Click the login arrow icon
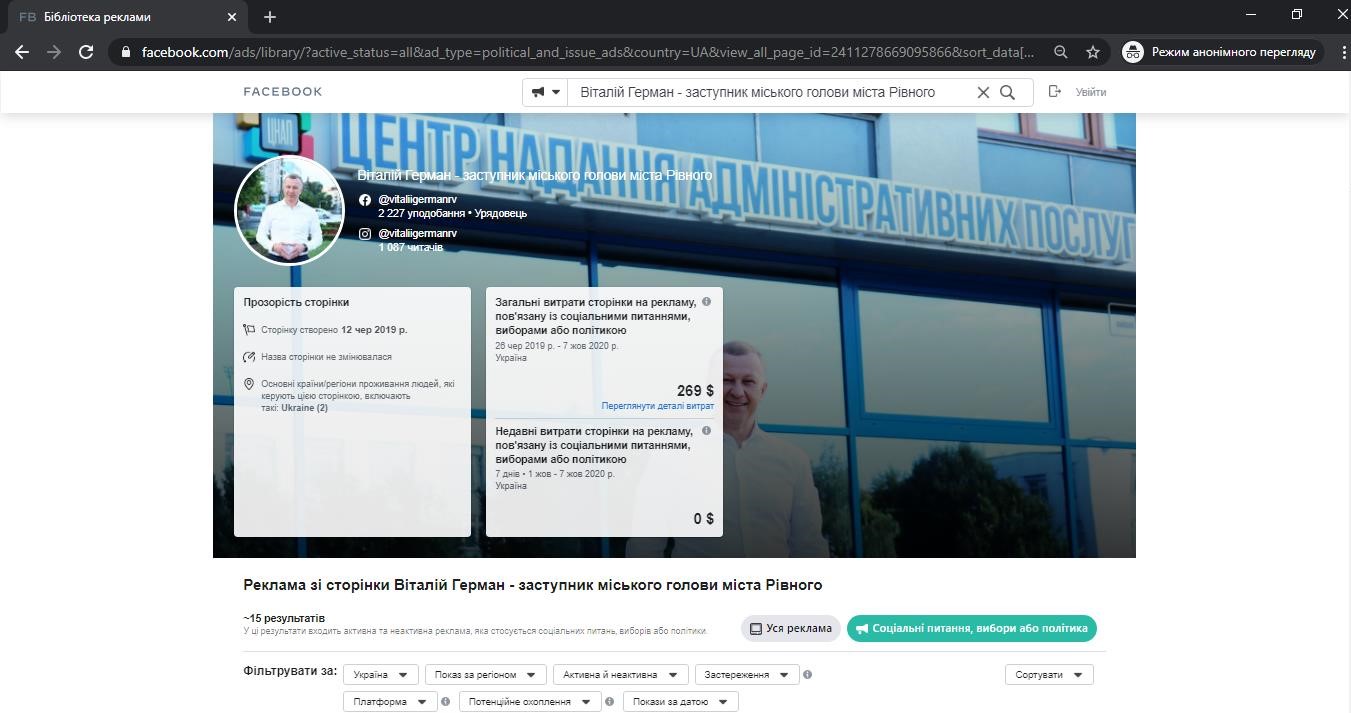The height and width of the screenshot is (713, 1351). click(x=1055, y=91)
